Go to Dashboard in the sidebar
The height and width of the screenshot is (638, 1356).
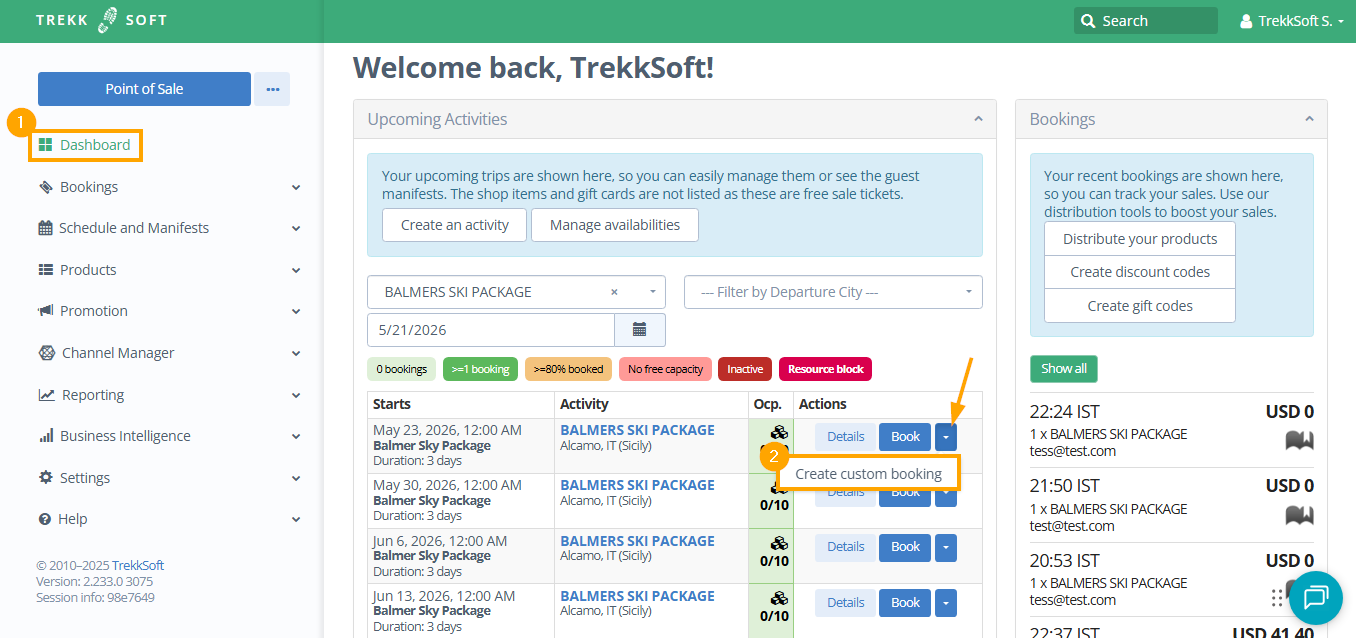pos(94,145)
